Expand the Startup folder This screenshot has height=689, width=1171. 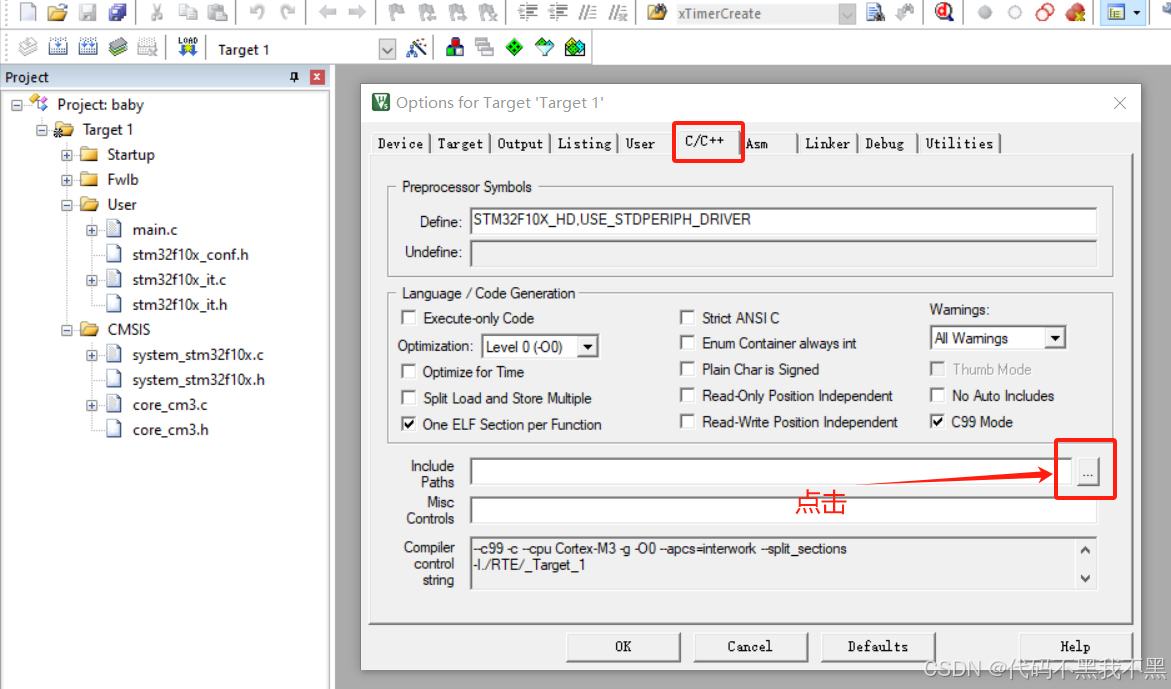66,155
